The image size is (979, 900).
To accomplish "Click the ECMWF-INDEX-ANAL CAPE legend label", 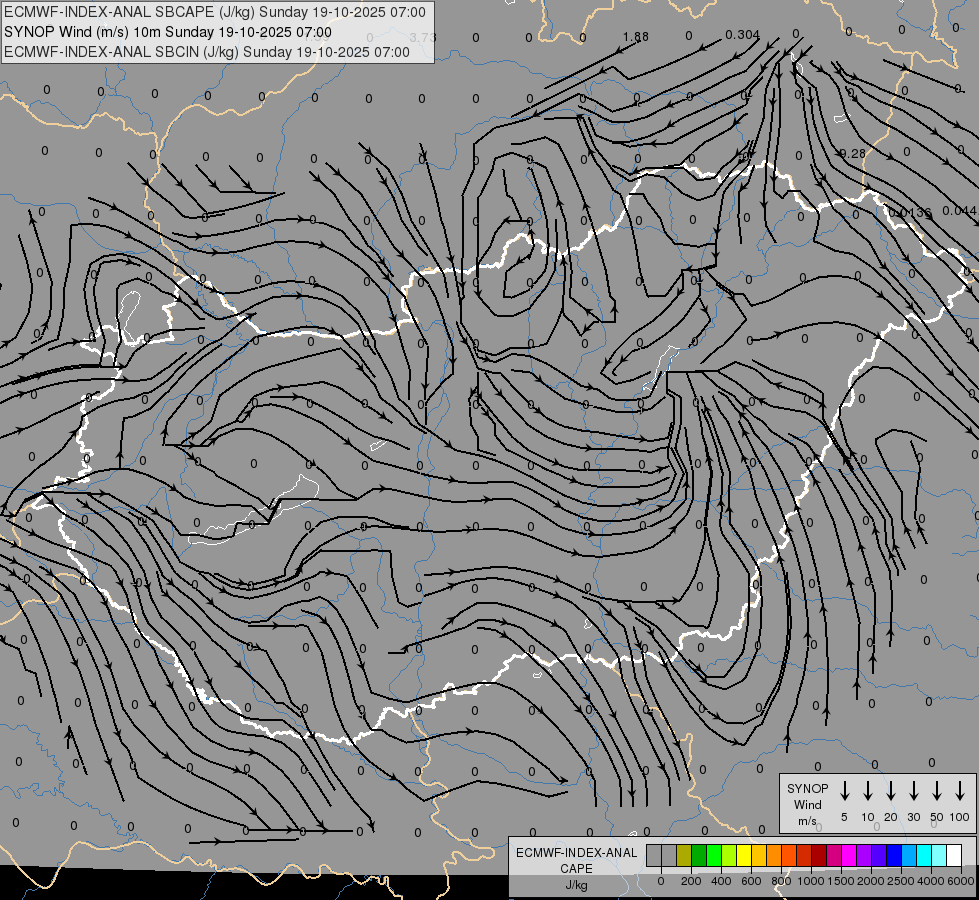I will [x=576, y=860].
